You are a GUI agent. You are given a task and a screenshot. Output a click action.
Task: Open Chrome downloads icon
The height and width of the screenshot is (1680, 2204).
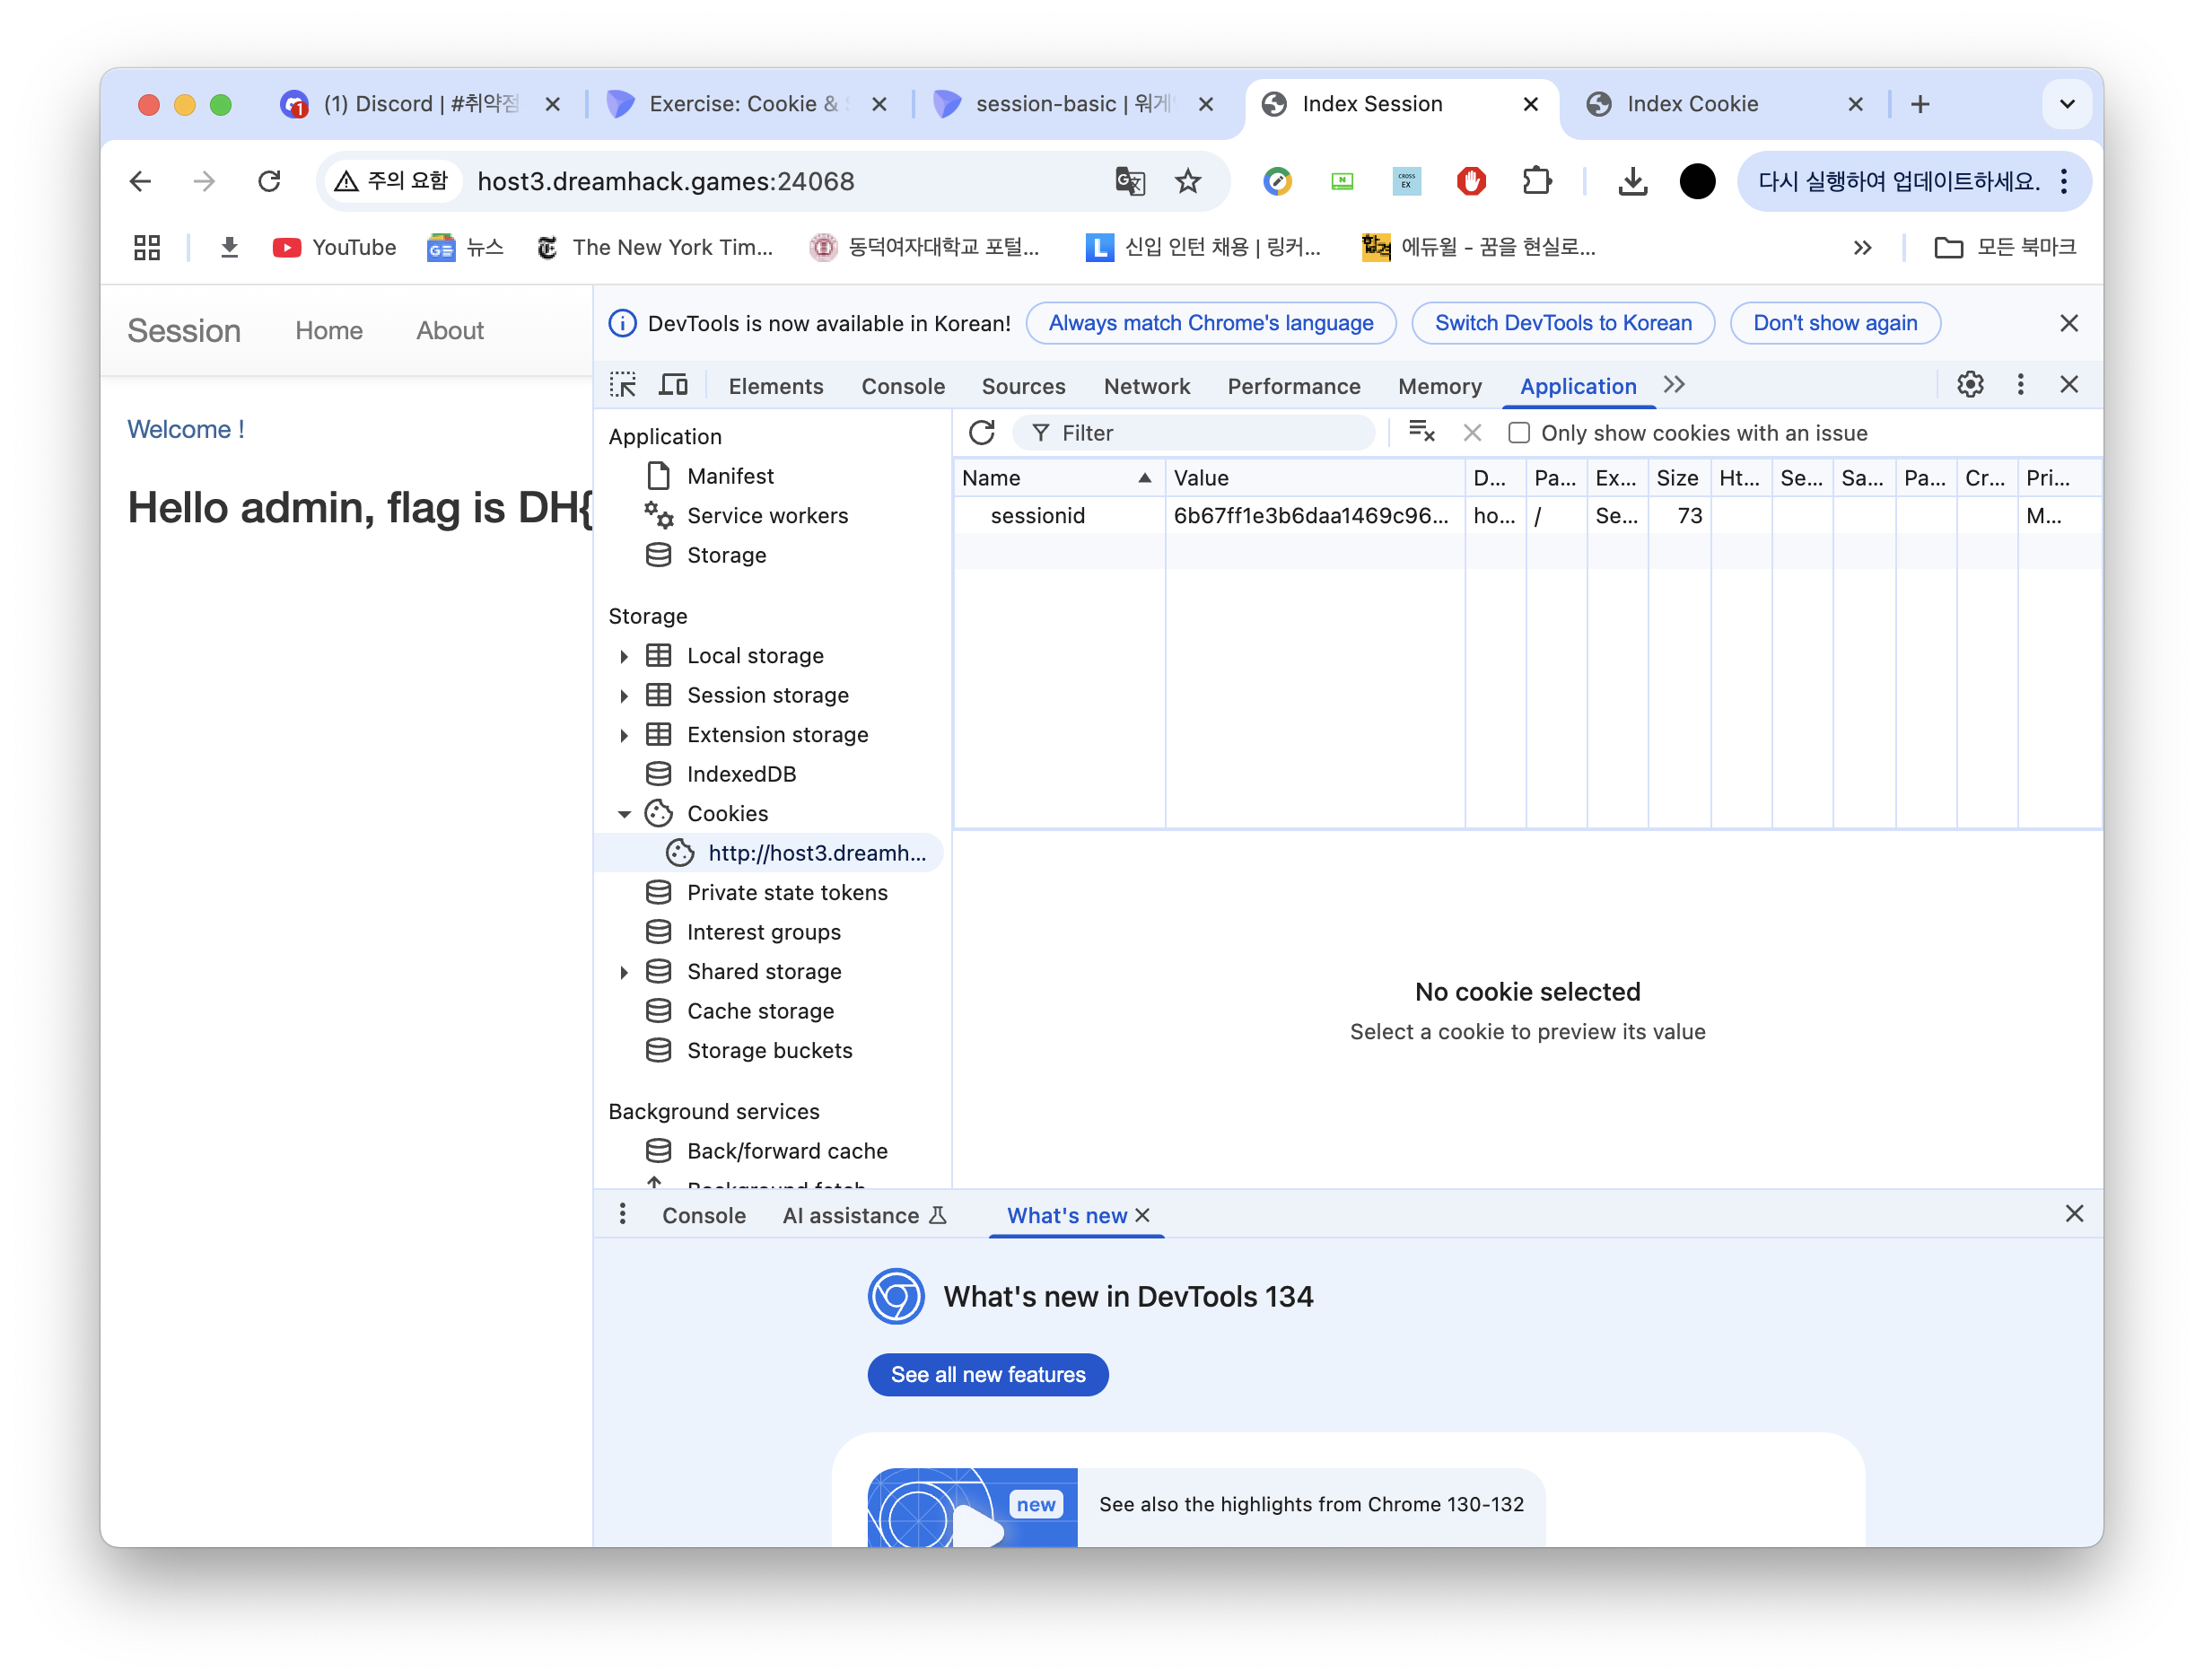[1632, 181]
